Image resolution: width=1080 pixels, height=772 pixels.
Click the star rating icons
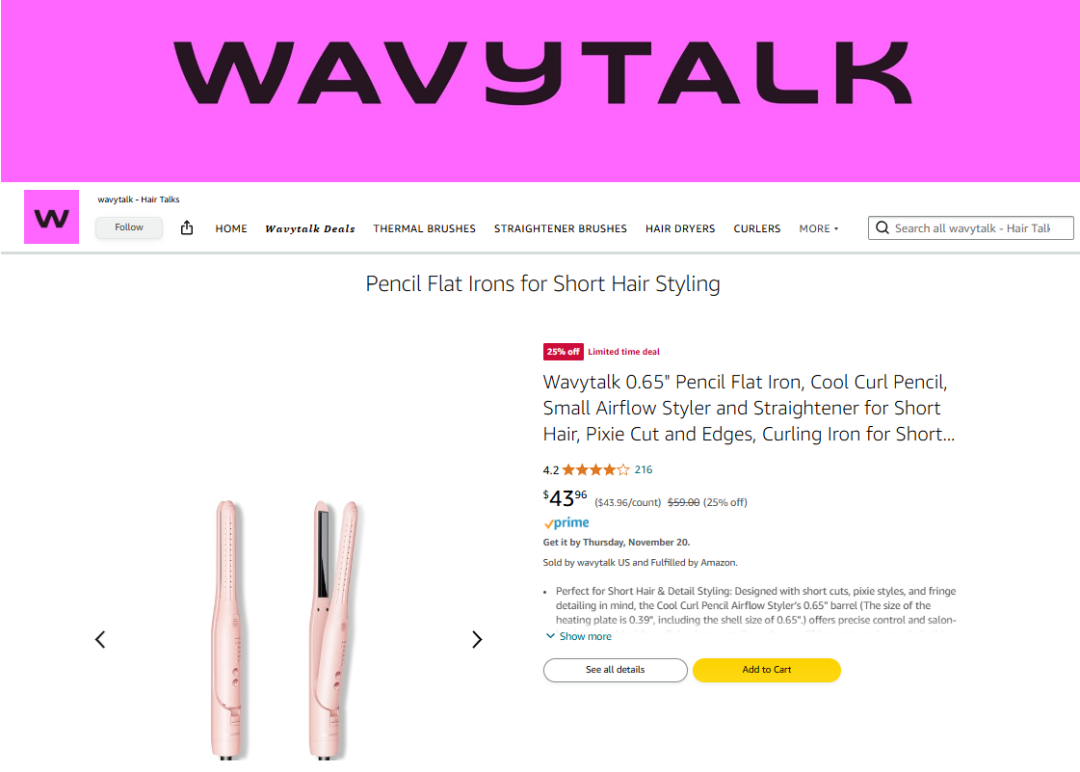coord(596,470)
